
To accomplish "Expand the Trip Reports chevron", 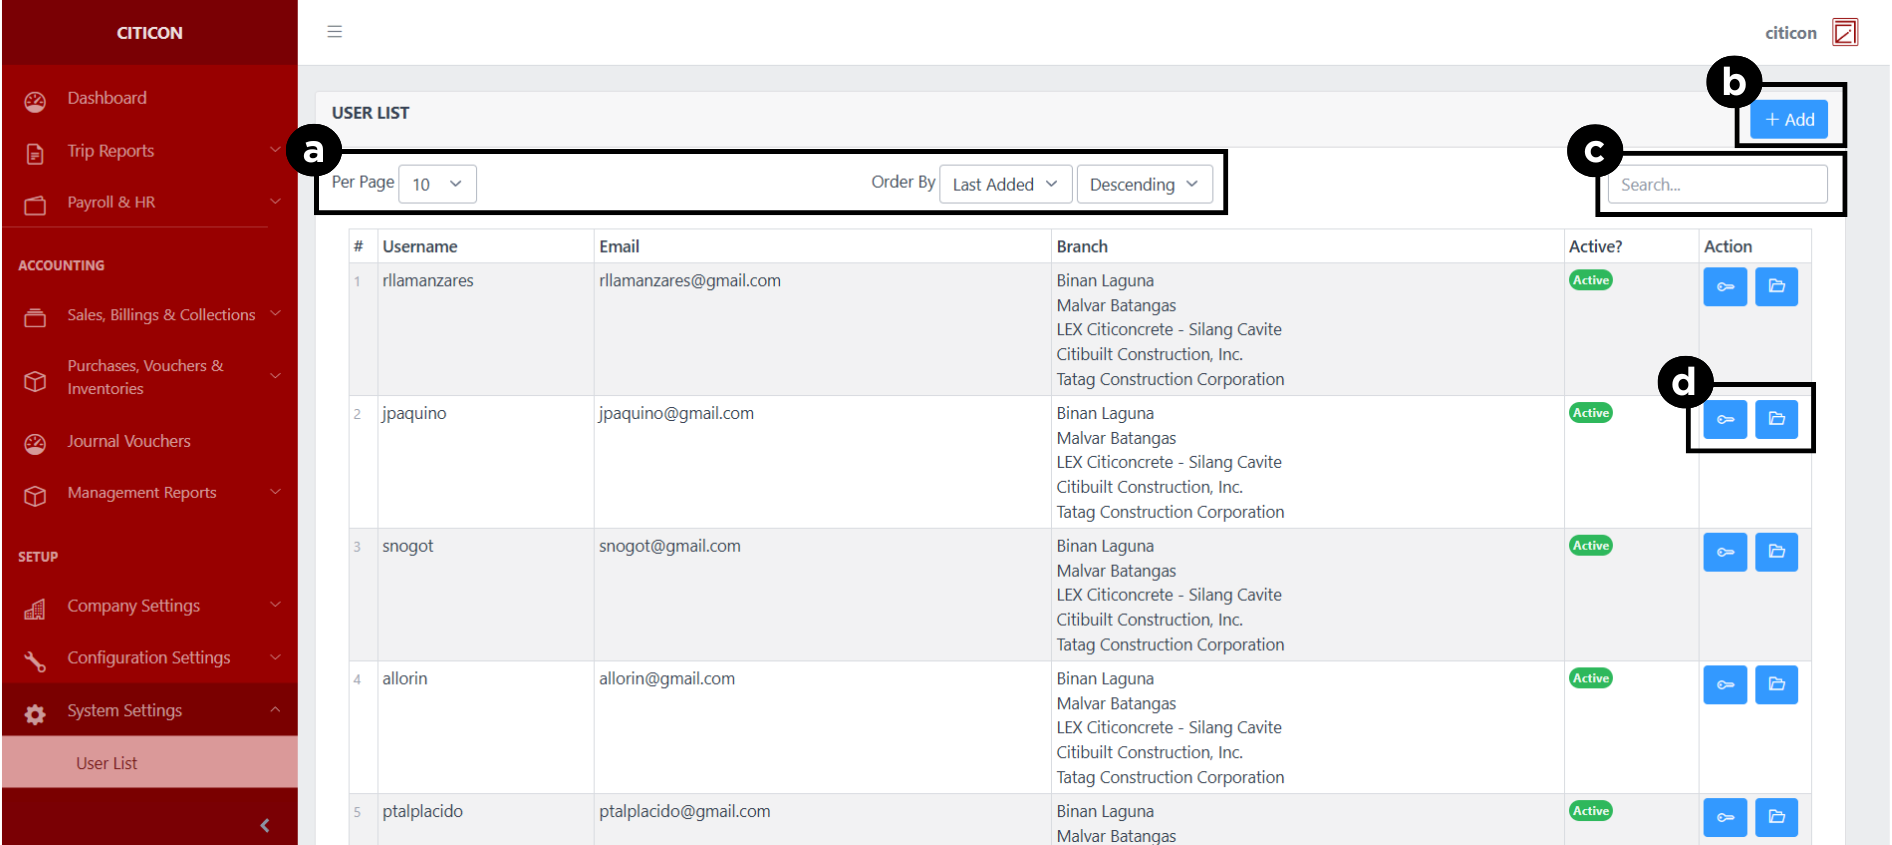I will [x=275, y=150].
